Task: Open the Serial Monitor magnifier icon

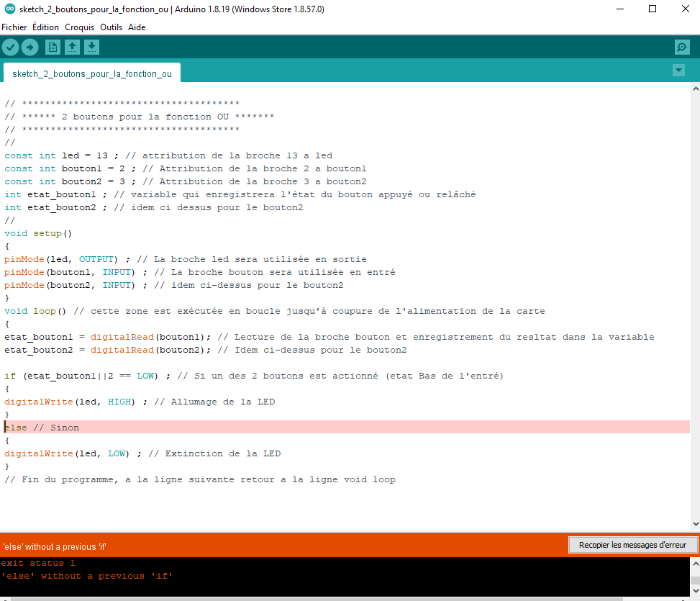Action: [x=682, y=47]
